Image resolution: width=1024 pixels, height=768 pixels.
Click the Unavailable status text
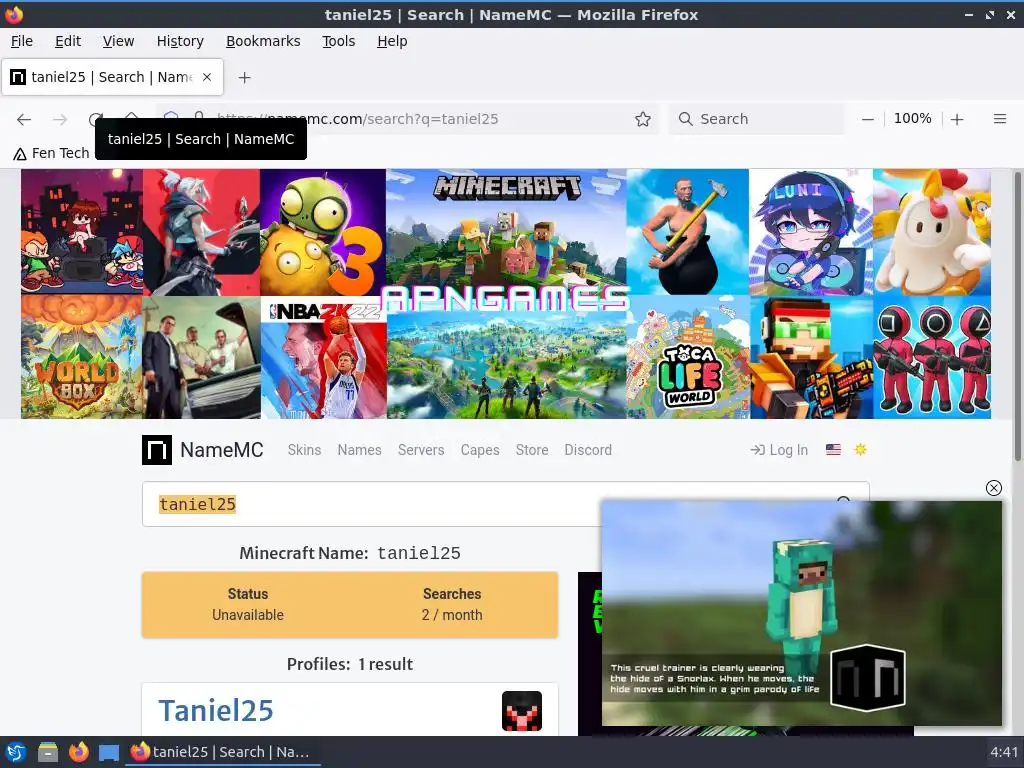tap(248, 615)
